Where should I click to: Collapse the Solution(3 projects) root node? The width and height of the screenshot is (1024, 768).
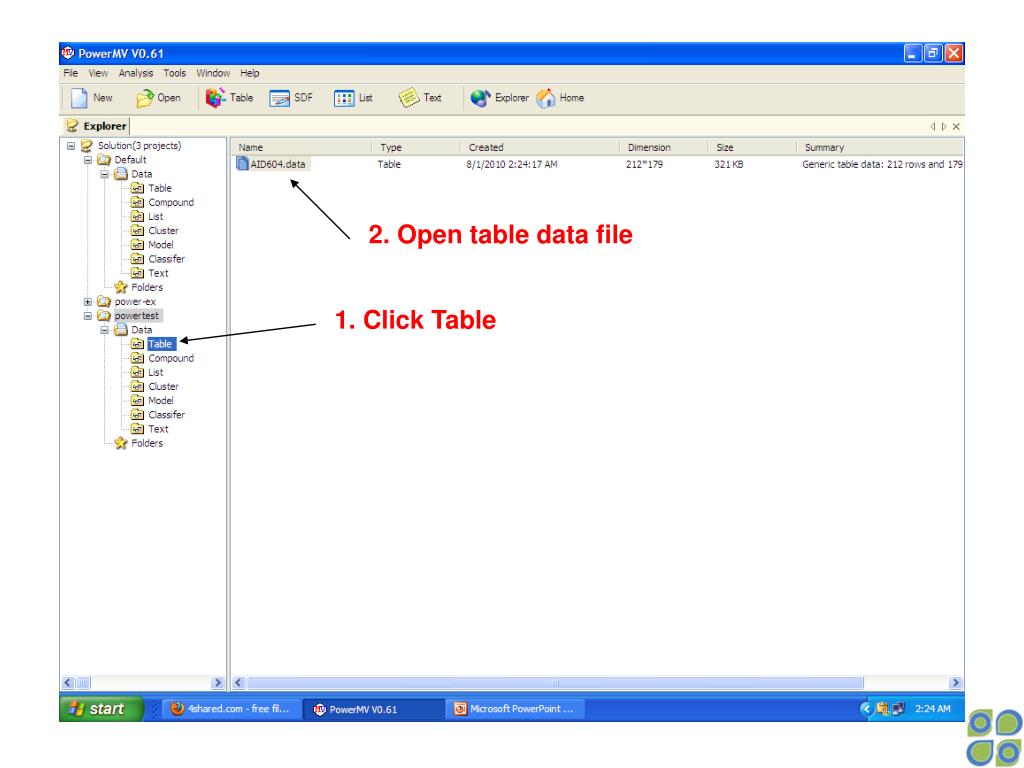coord(71,146)
